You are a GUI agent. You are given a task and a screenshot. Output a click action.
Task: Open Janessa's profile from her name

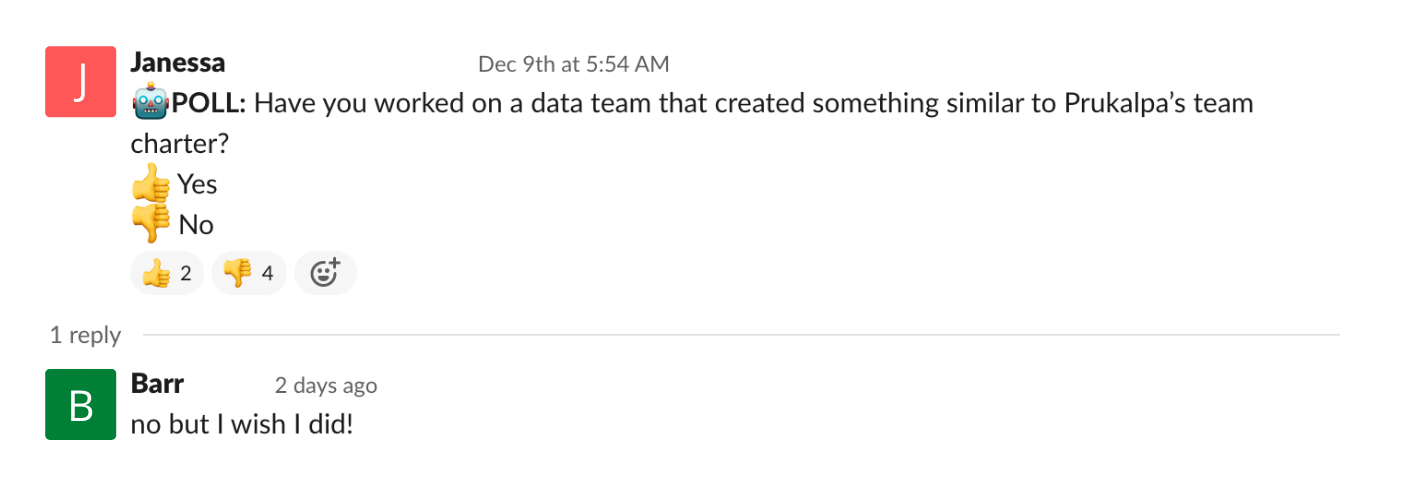tap(178, 63)
